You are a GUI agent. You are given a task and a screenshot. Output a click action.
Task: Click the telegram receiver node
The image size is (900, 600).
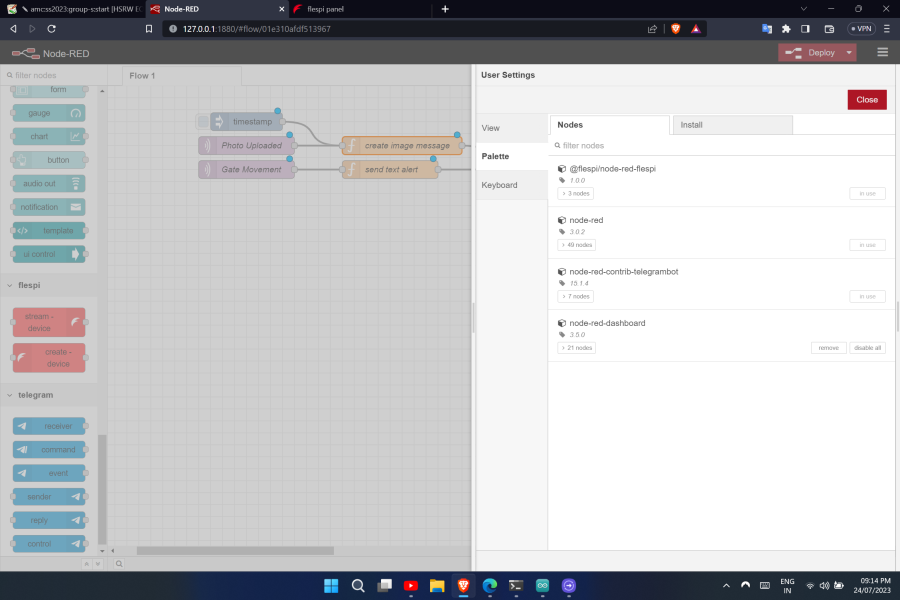coord(48,425)
